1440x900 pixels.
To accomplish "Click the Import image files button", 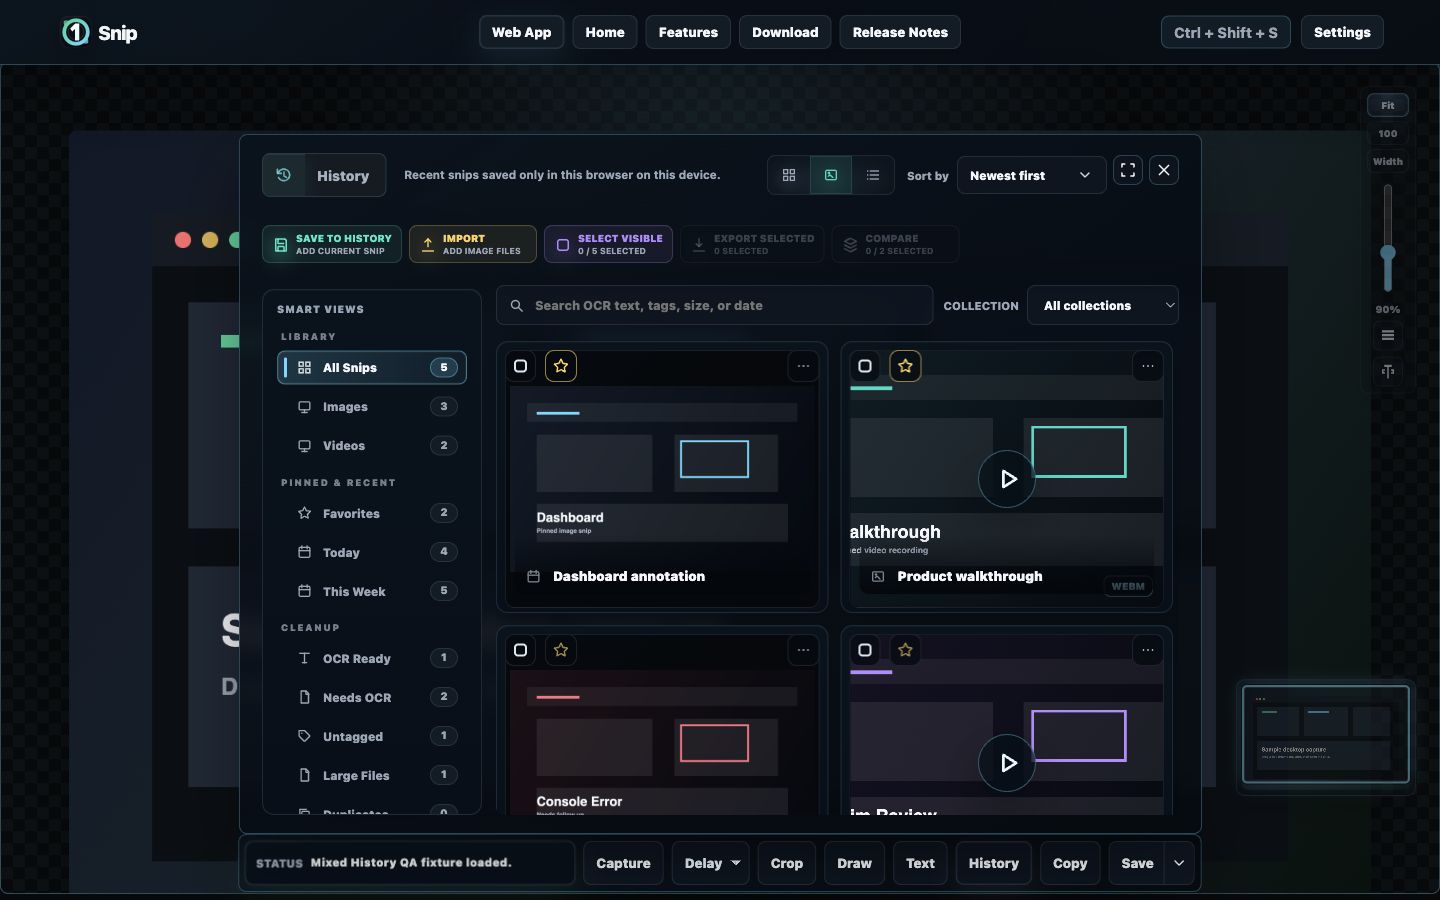I will point(472,244).
